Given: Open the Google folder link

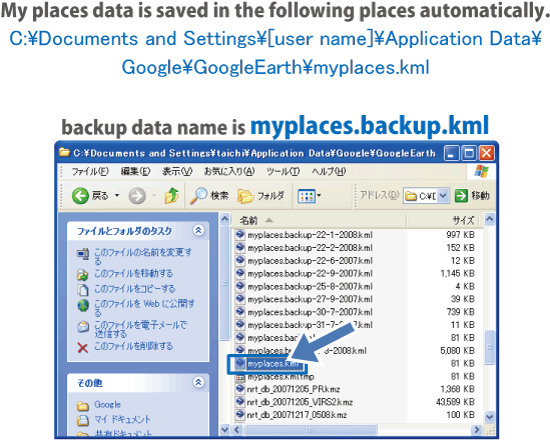Looking at the screenshot, I should click(107, 405).
